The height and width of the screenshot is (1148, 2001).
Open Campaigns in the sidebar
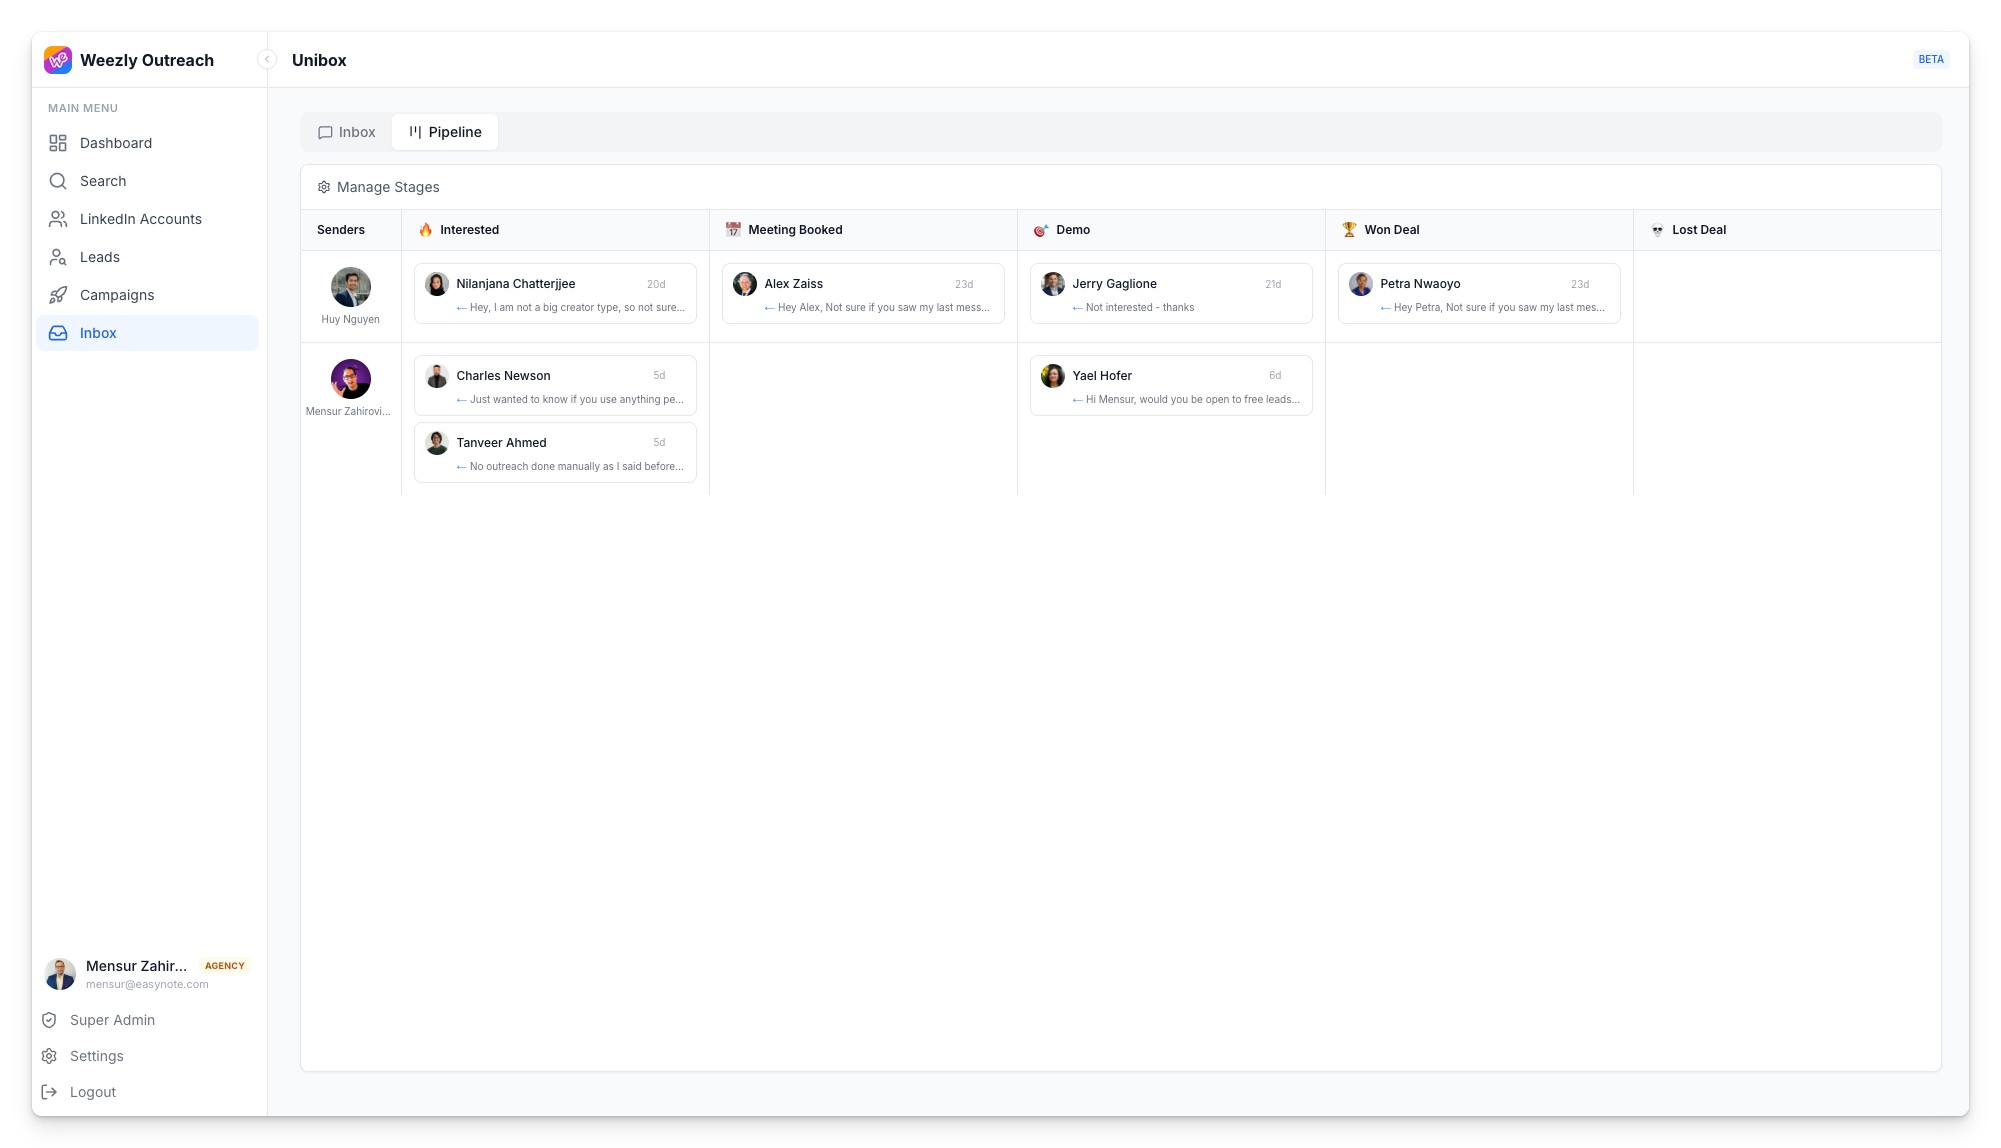click(x=147, y=295)
